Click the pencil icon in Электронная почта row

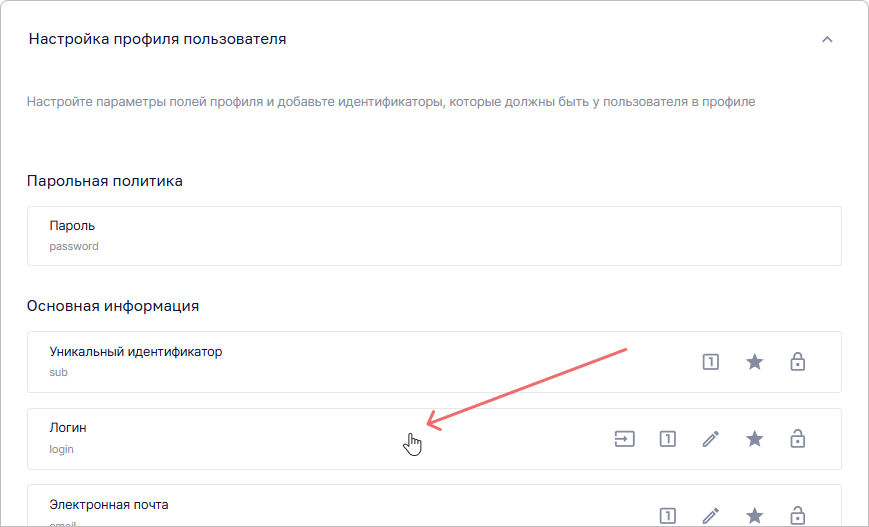711,515
